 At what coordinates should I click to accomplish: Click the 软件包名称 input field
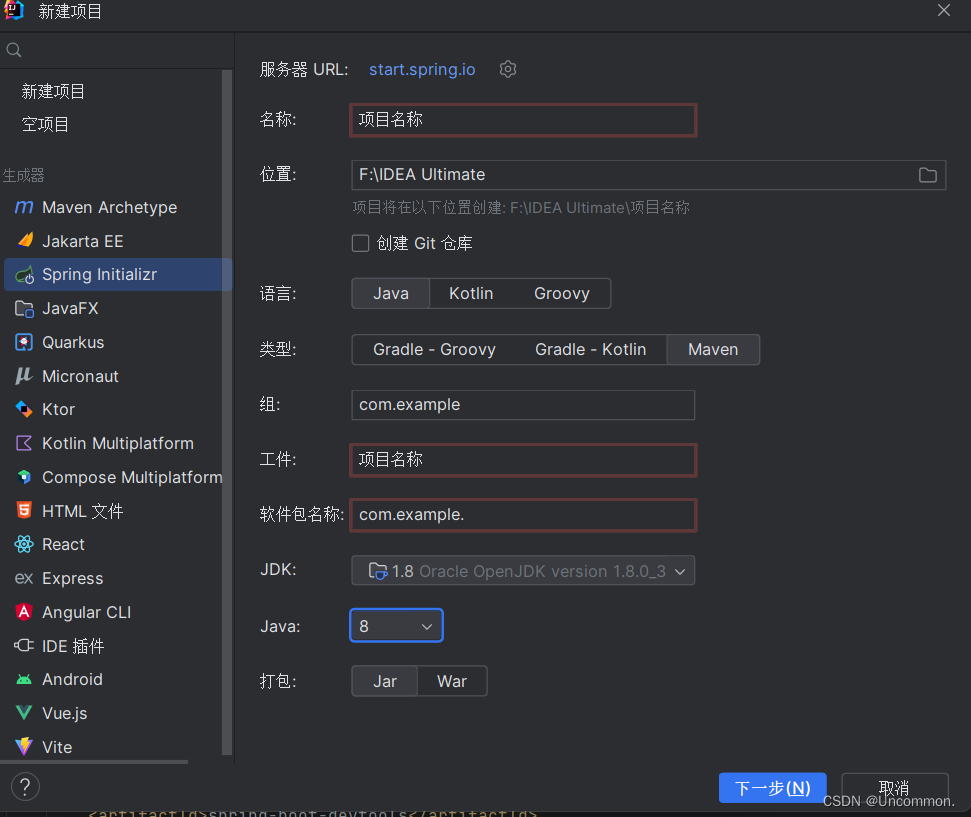click(523, 515)
